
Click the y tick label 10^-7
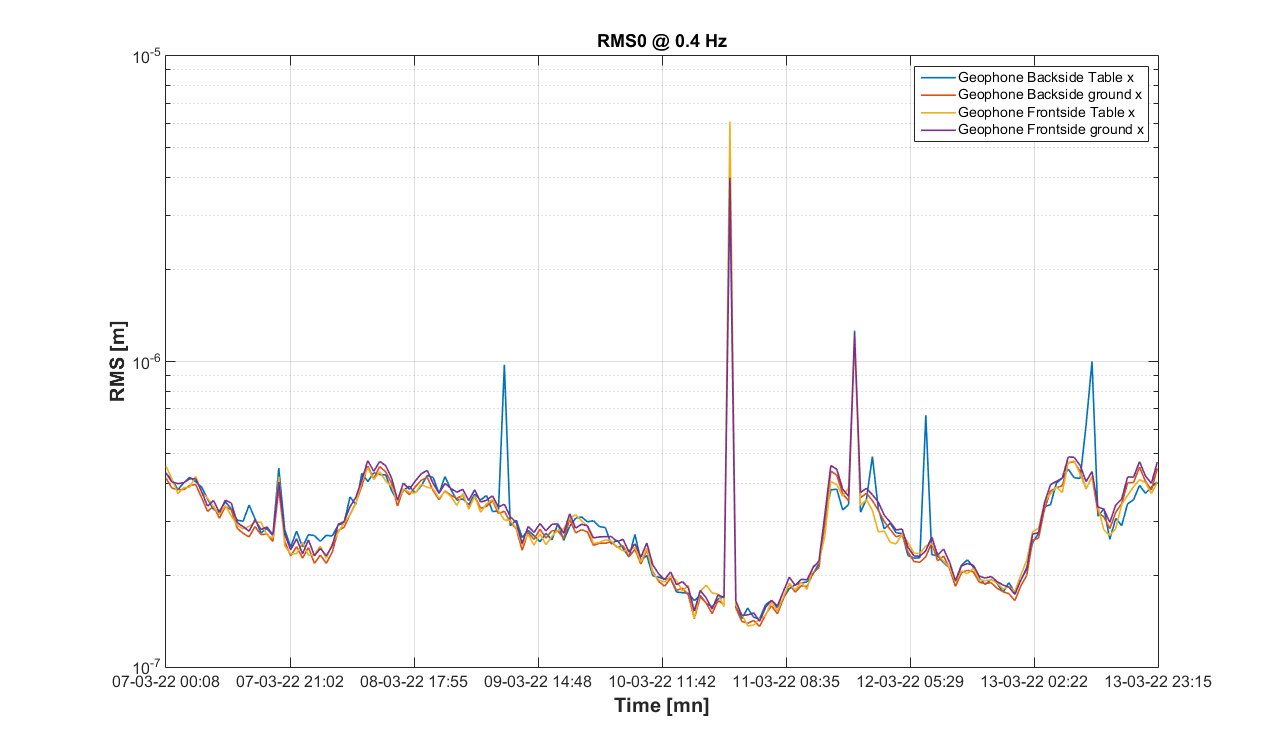click(146, 668)
